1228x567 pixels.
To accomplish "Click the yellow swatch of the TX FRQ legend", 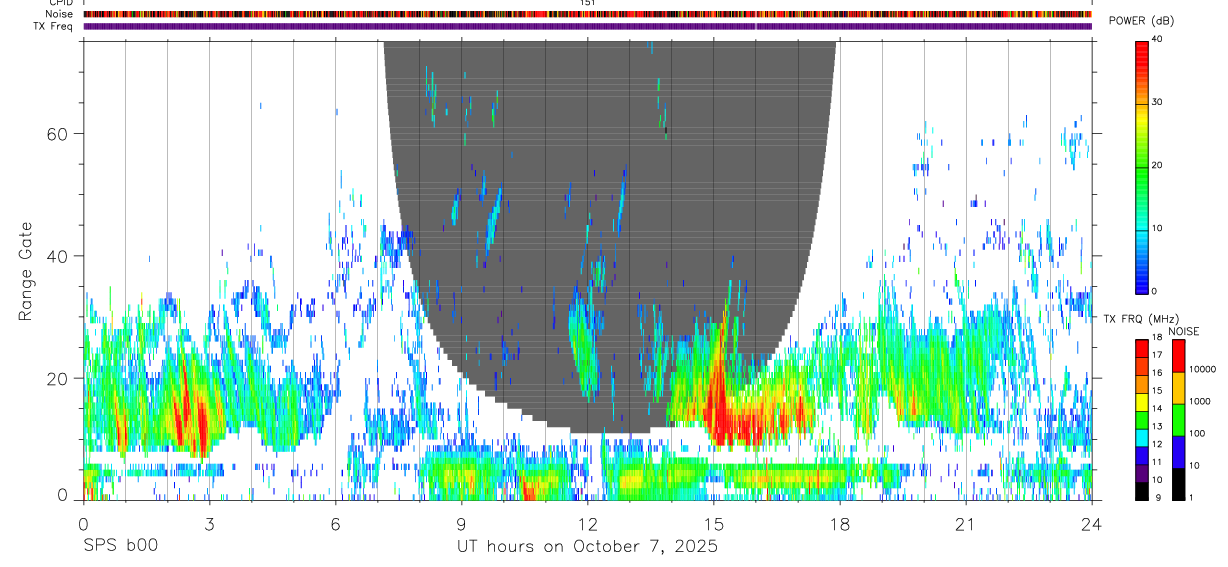I will 1142,401.
